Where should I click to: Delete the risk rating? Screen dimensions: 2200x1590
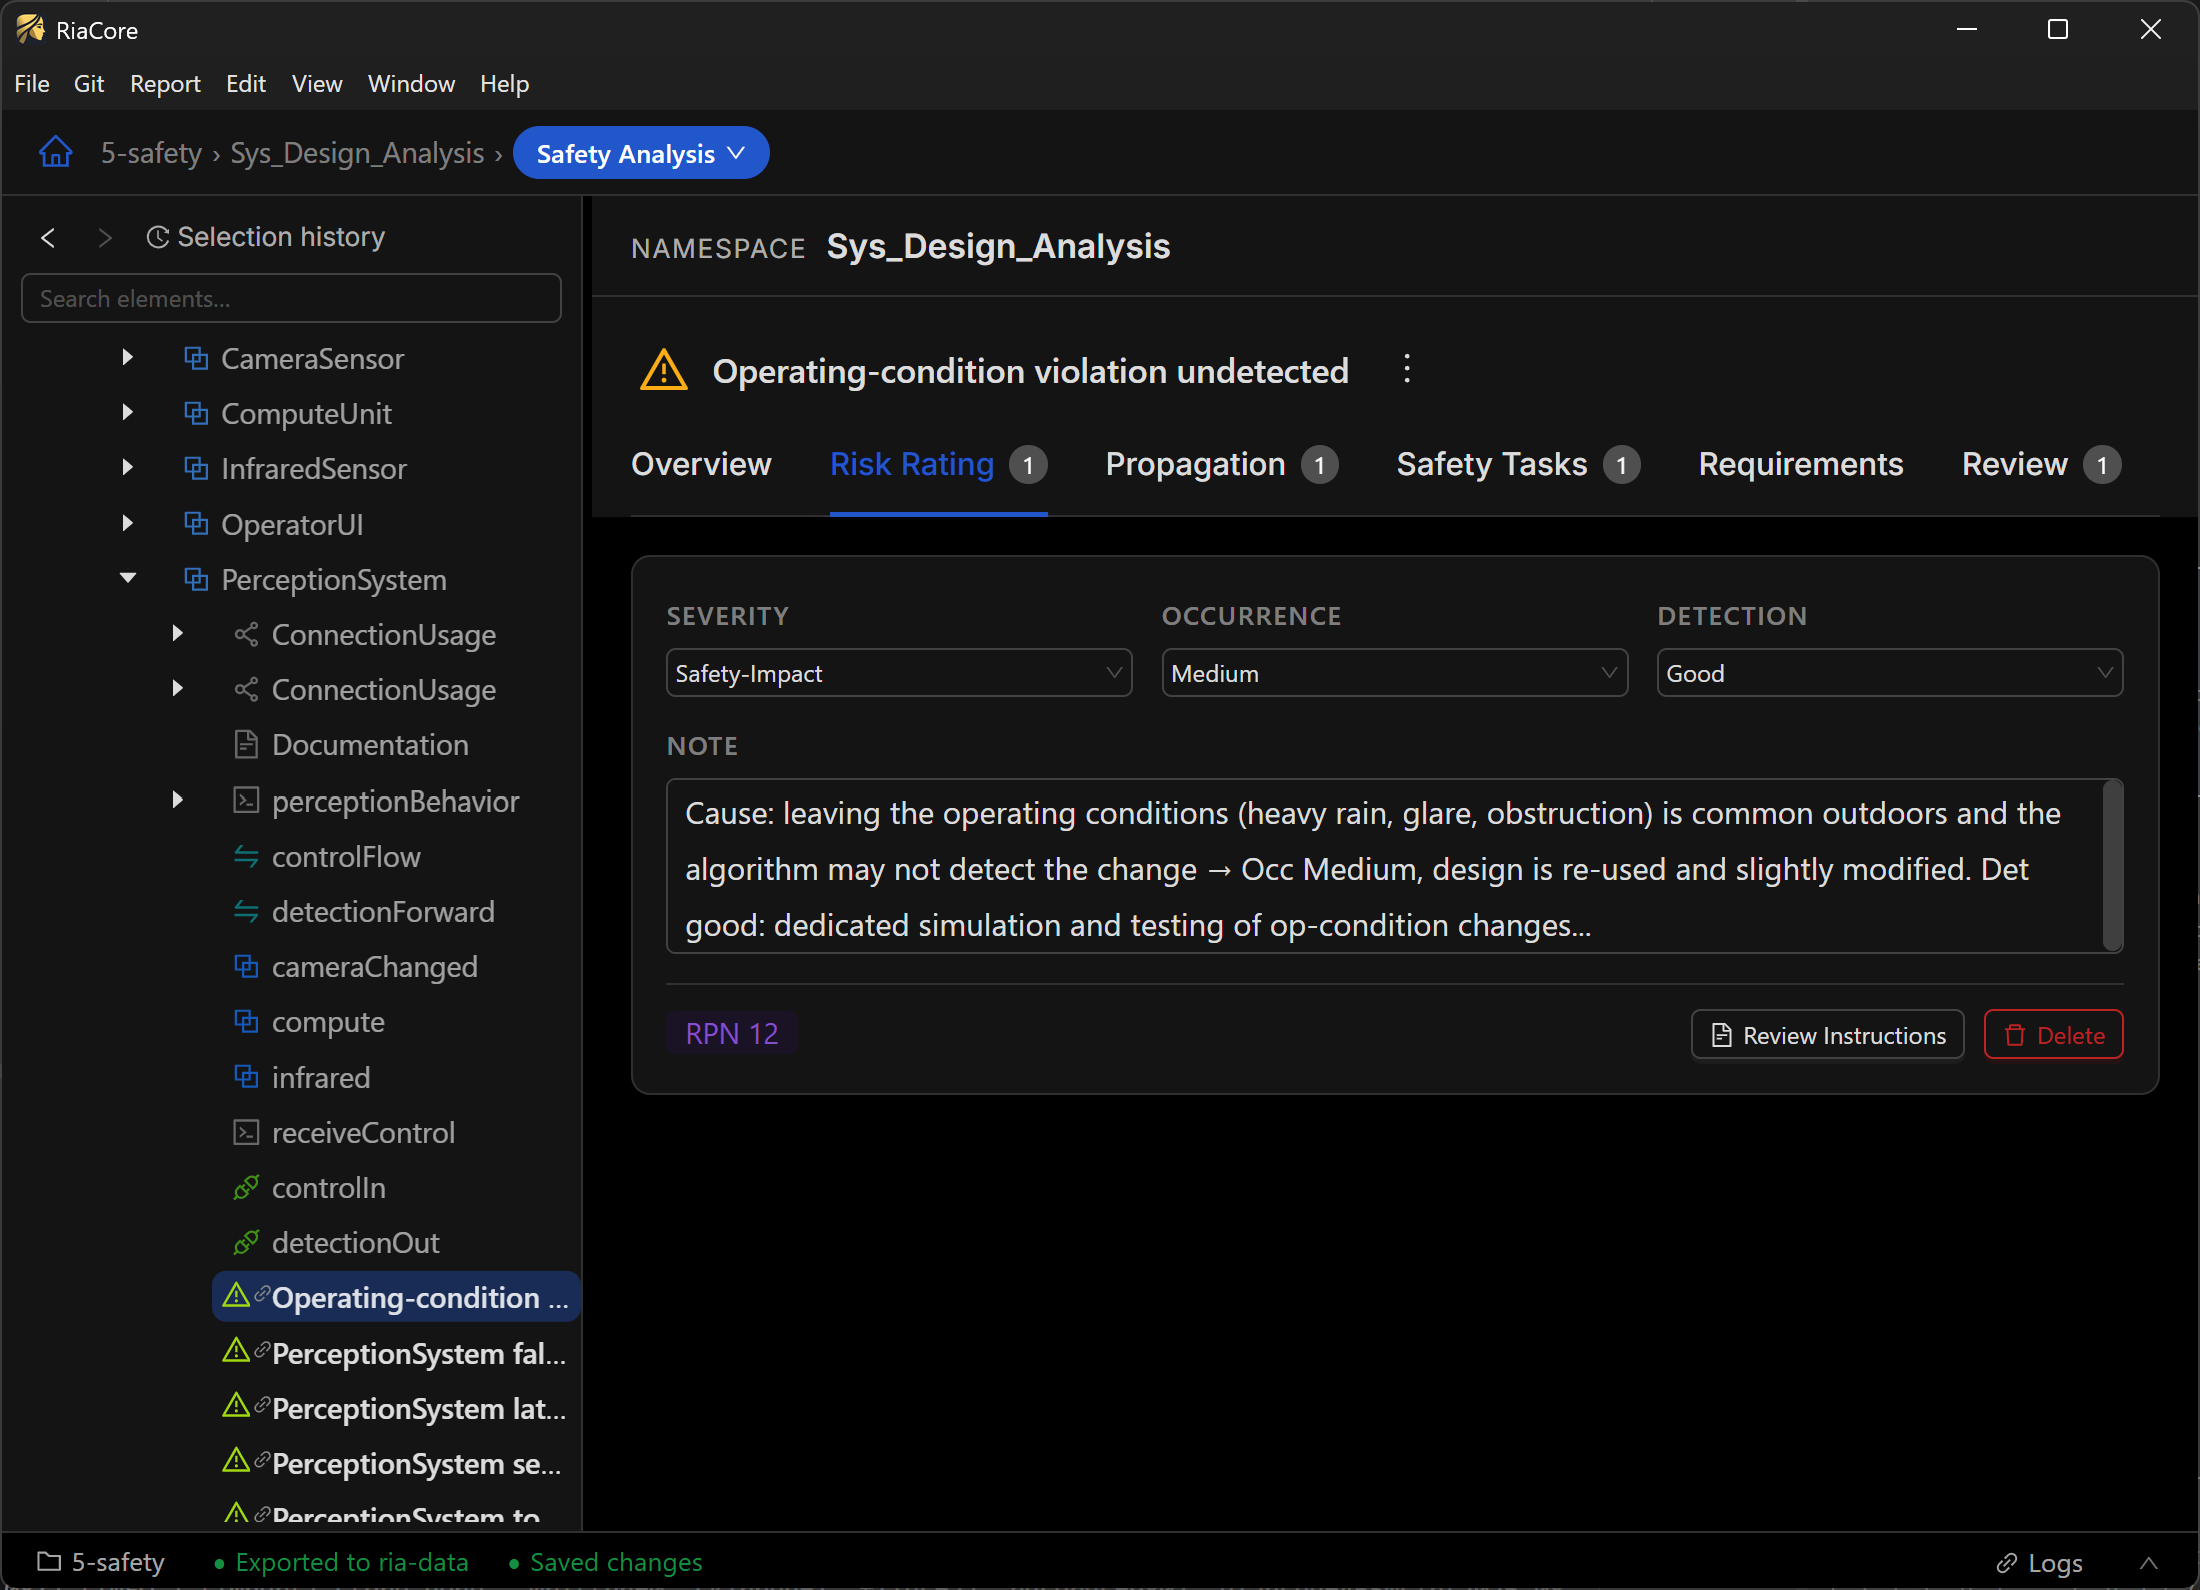[2054, 1035]
